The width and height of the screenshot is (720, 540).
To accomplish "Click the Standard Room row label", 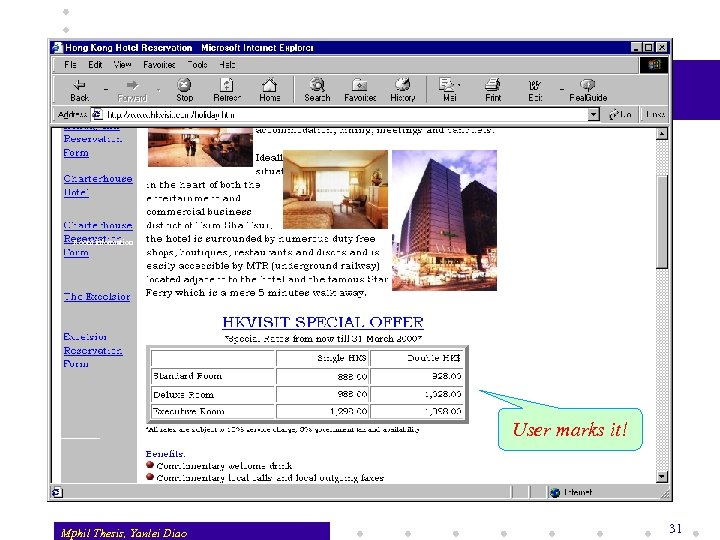I will pos(188,376).
